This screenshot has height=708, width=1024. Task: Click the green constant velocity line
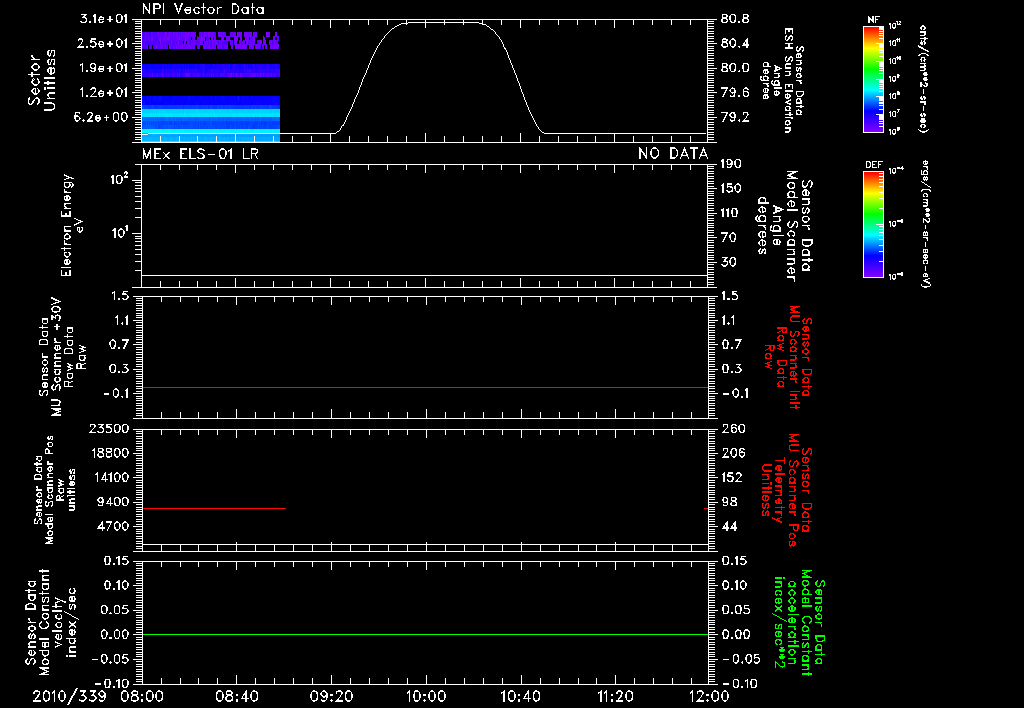425,634
